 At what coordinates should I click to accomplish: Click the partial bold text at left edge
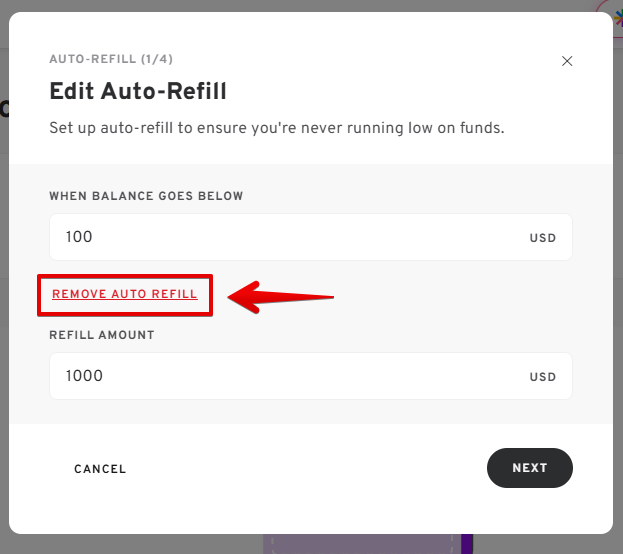[x=4, y=108]
